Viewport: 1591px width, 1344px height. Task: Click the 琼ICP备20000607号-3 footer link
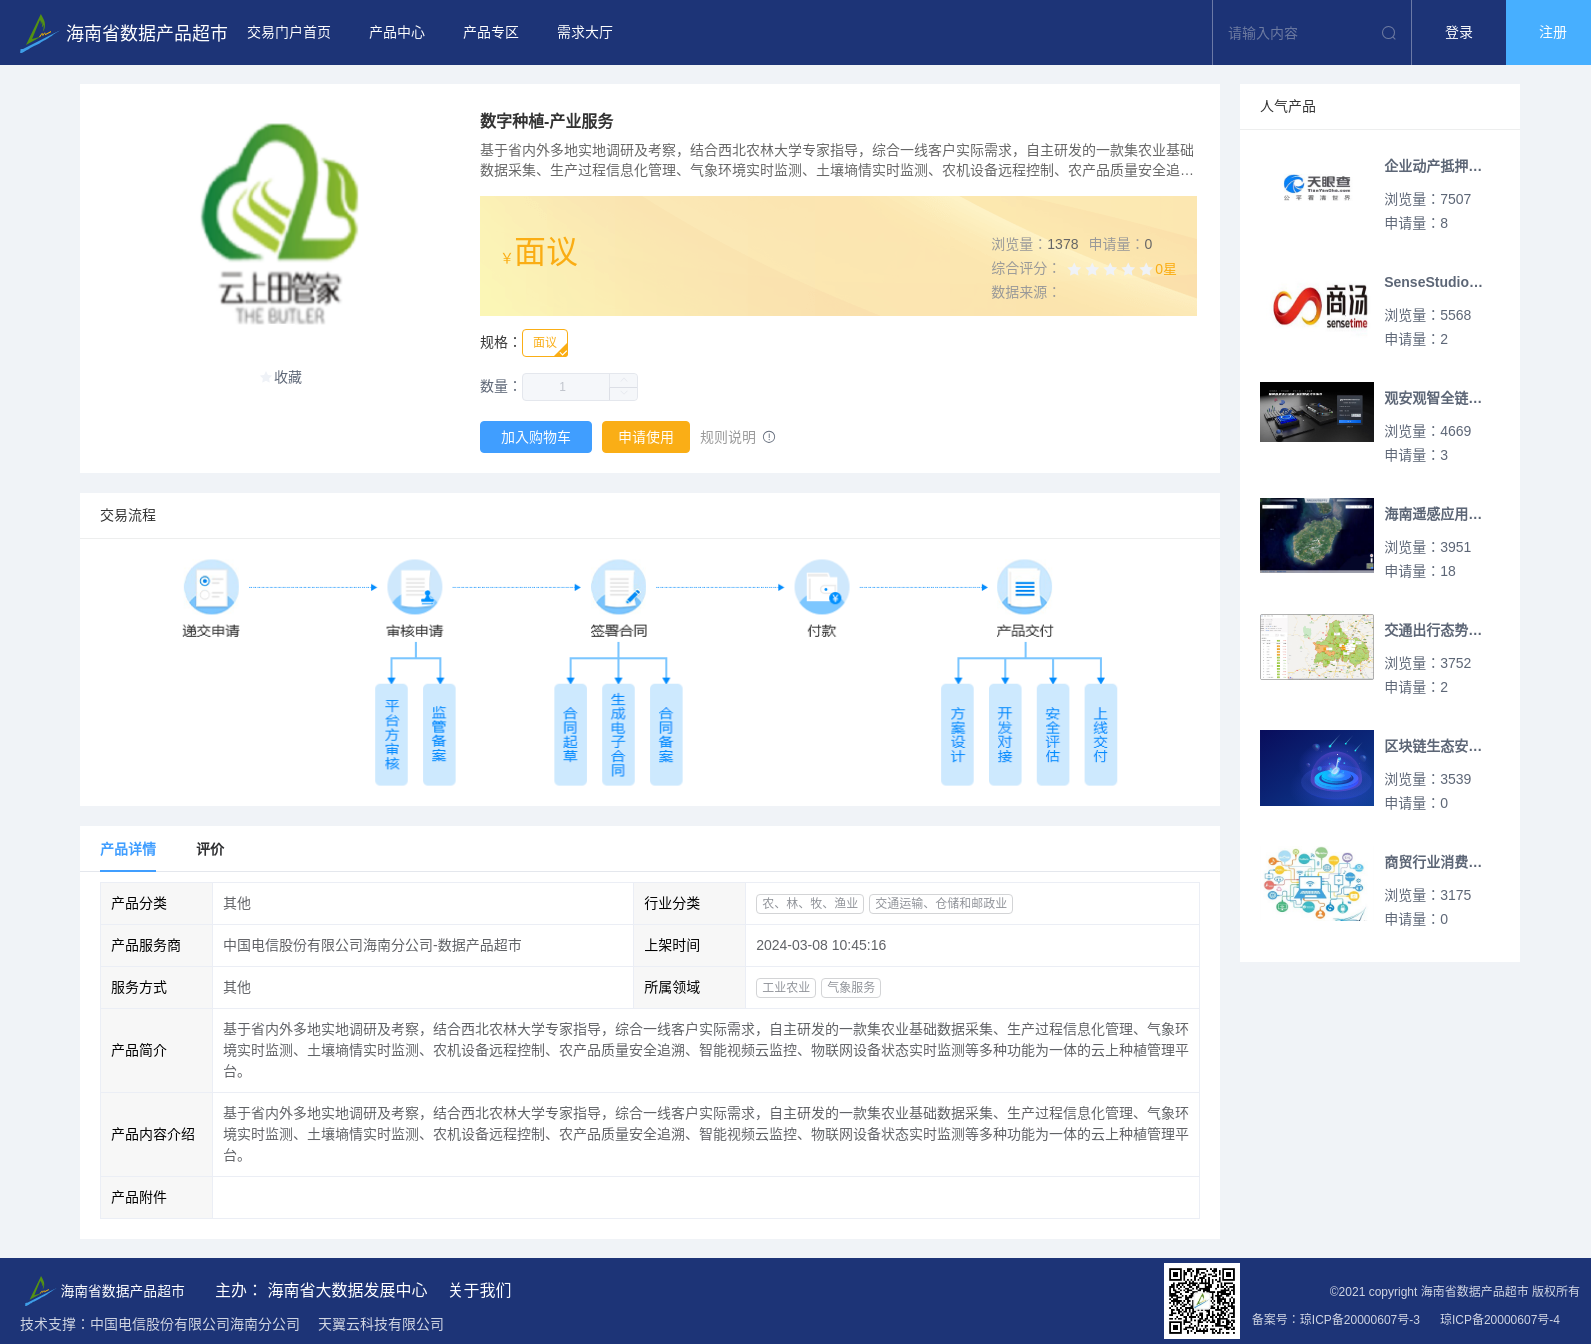1359,1320
